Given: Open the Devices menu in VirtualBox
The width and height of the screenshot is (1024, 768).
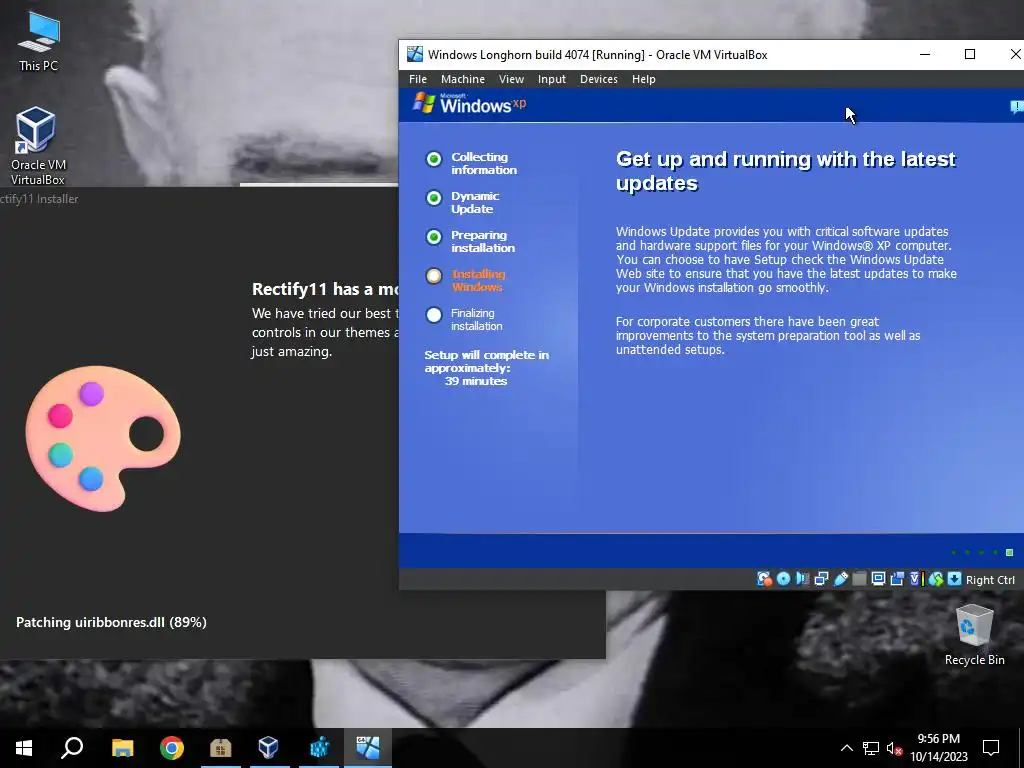Looking at the screenshot, I should [x=599, y=79].
